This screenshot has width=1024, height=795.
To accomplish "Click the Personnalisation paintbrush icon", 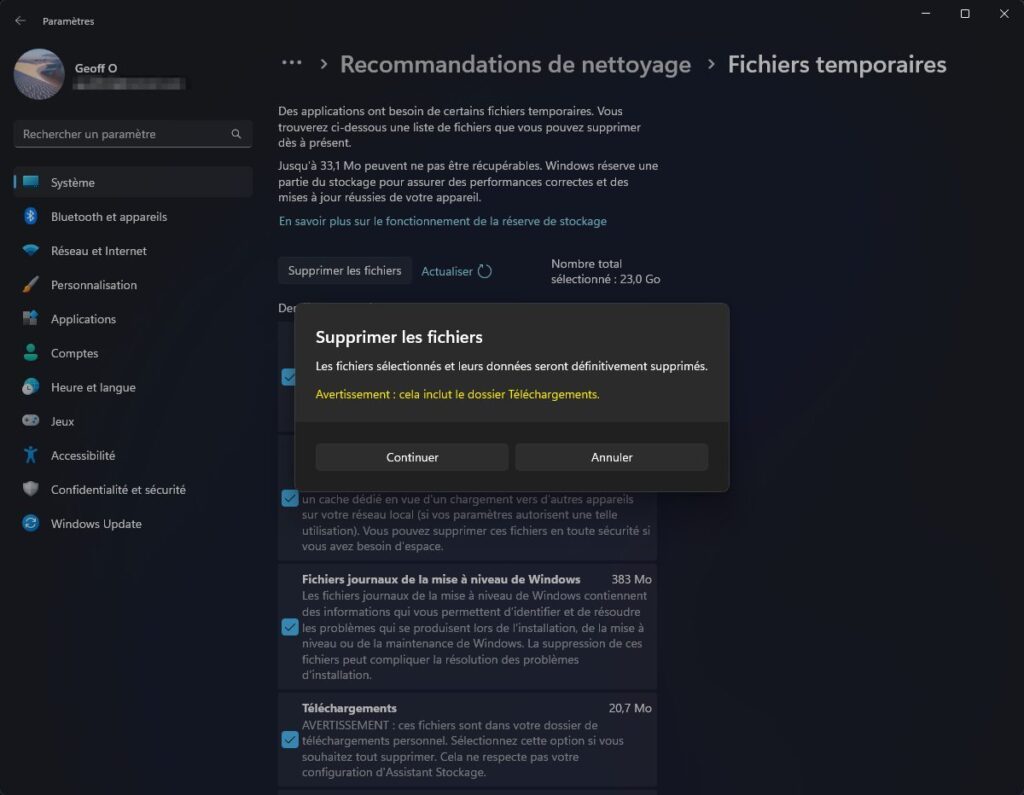I will click(30, 285).
